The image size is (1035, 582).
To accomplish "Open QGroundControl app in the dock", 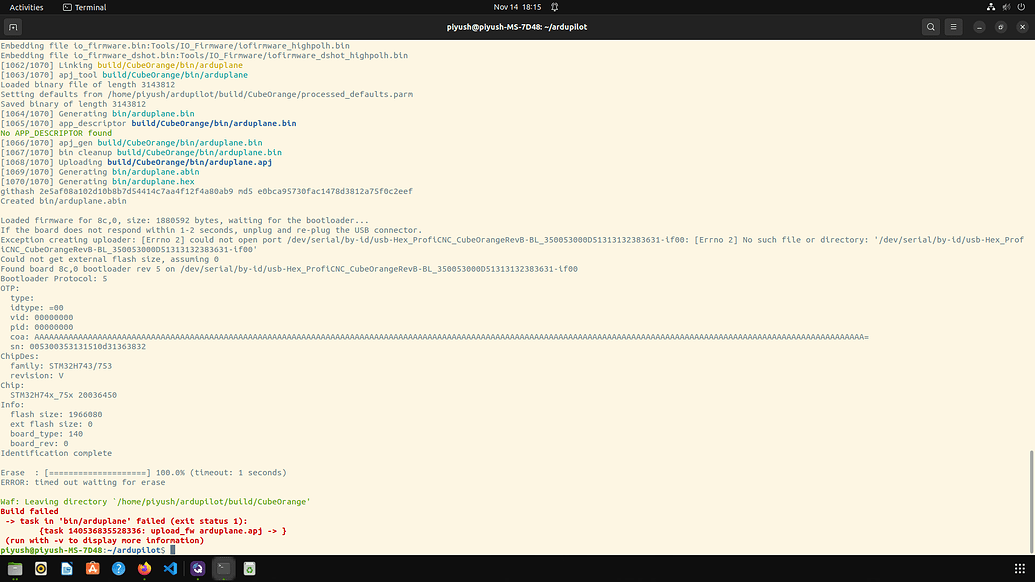I will (197, 568).
